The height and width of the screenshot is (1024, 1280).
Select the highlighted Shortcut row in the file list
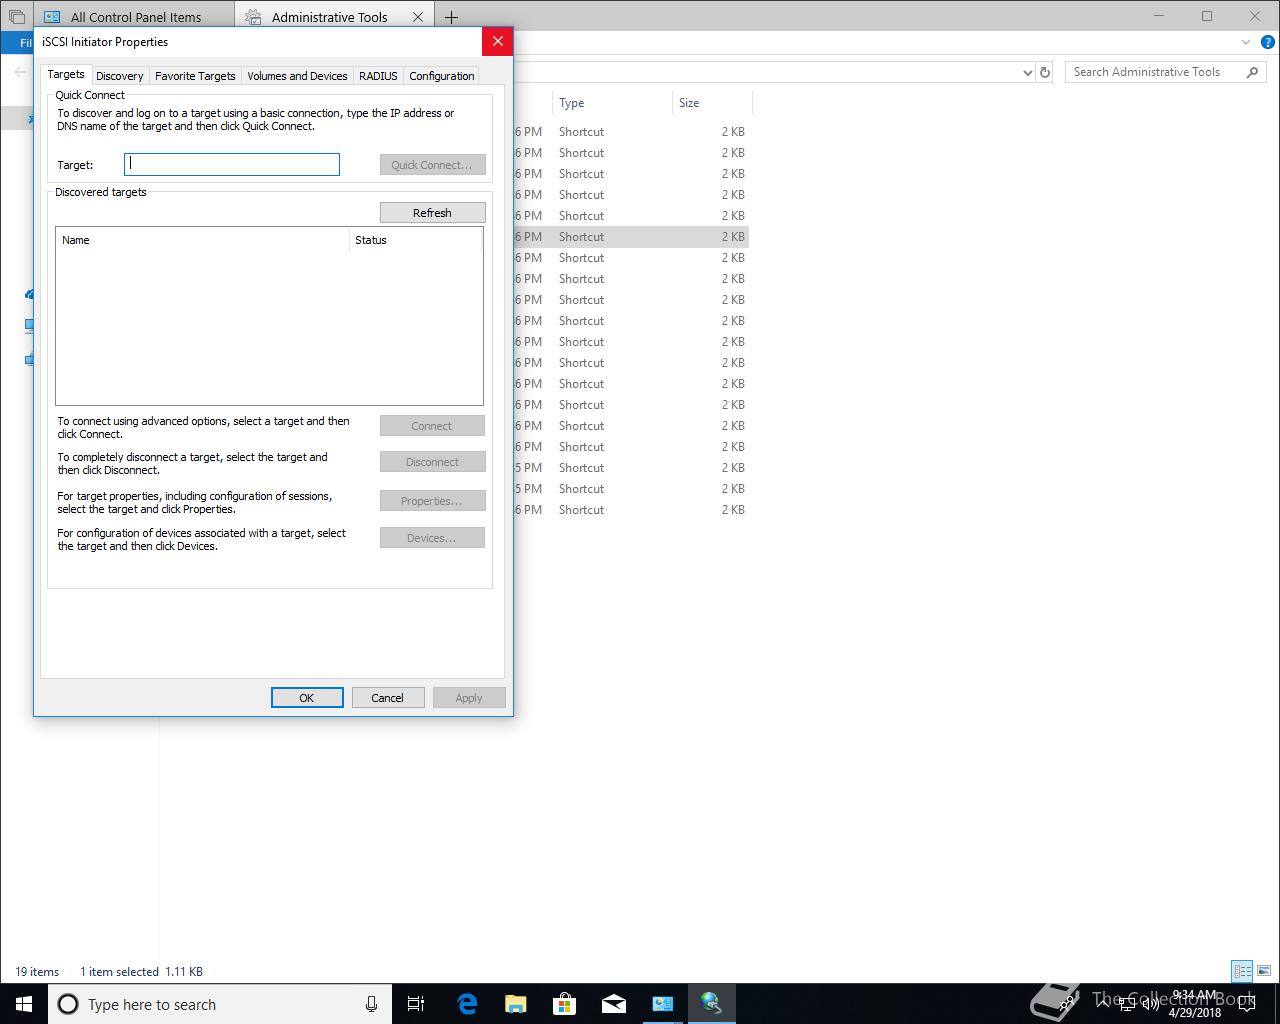click(x=632, y=237)
